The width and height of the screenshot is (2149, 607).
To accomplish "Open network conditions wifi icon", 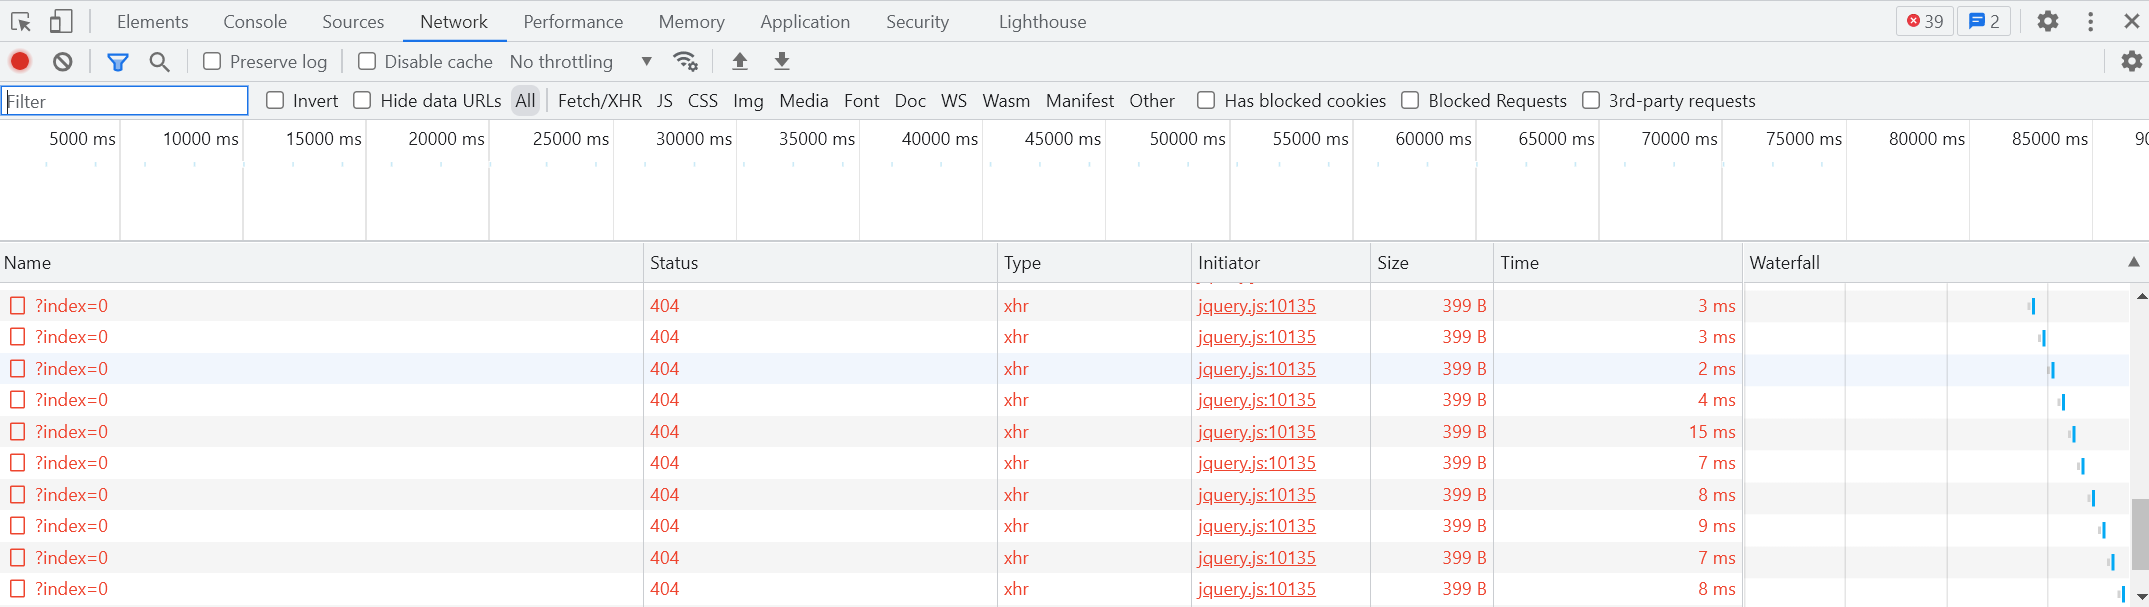I will click(685, 62).
